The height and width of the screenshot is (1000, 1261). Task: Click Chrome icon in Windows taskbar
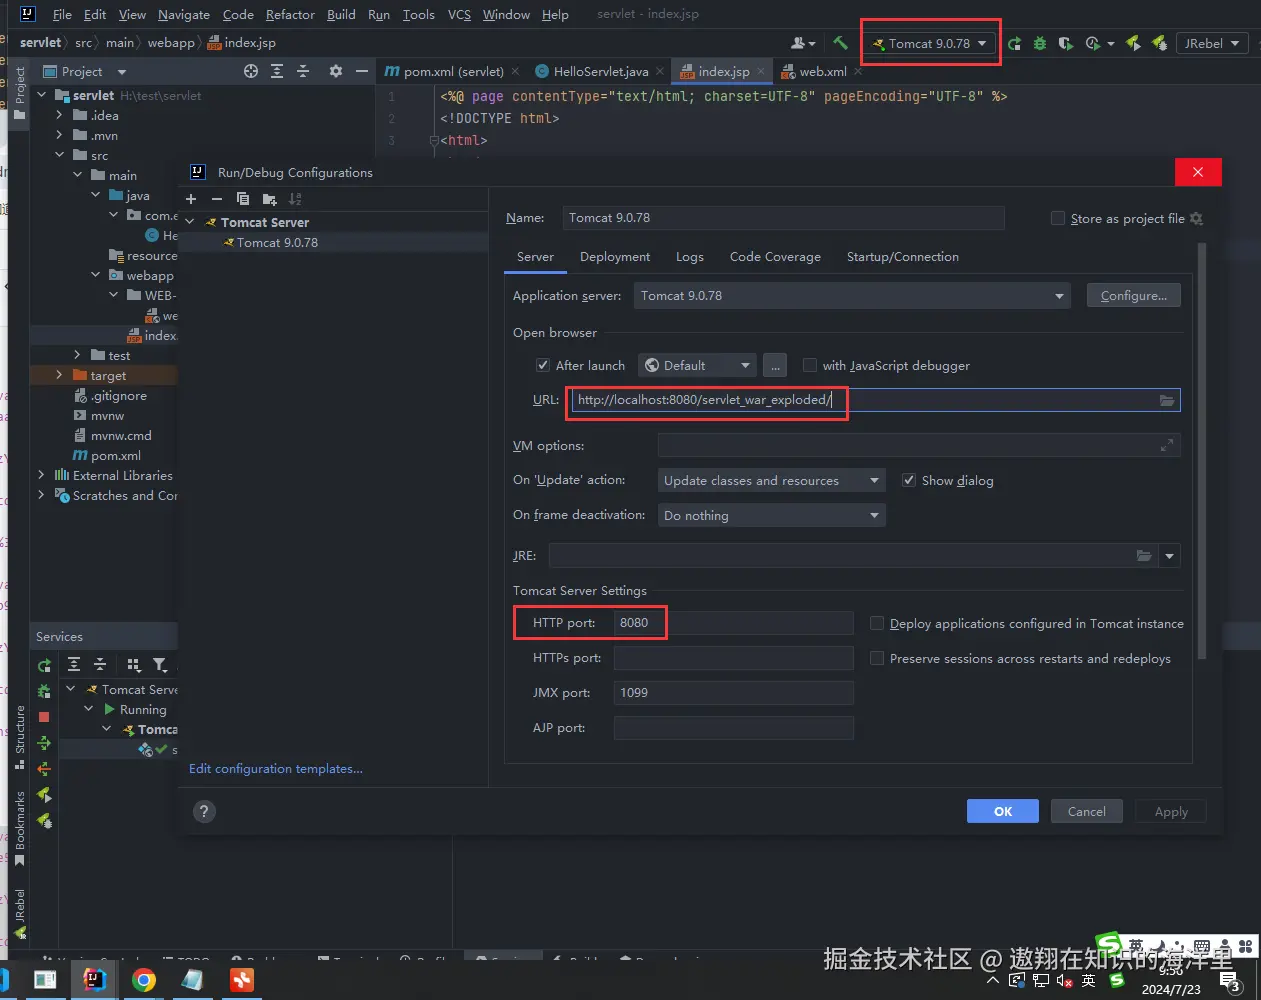point(144,980)
